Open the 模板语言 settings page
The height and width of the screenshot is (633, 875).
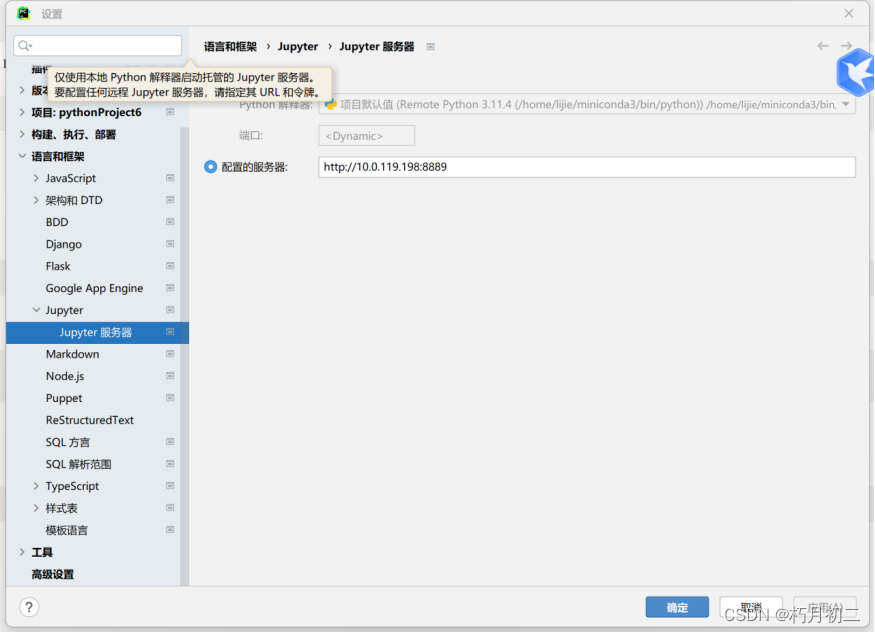point(66,530)
